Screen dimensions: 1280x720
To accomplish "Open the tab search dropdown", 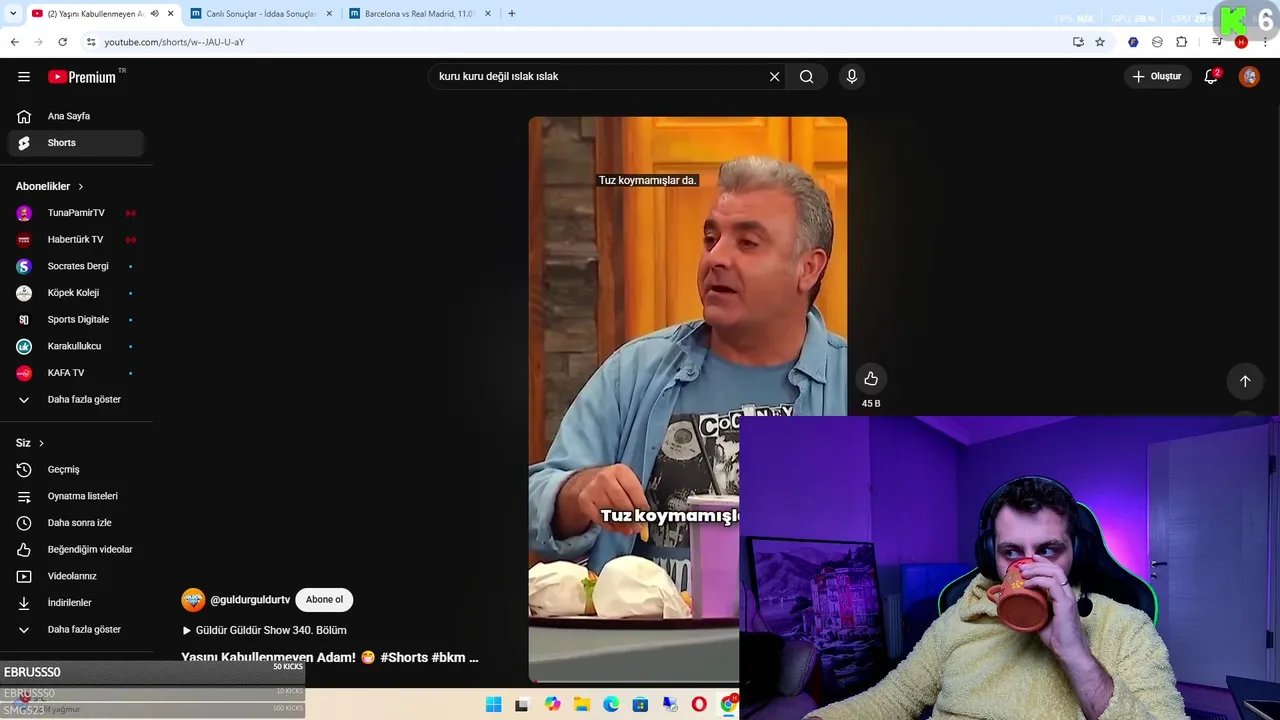I will [x=13, y=14].
